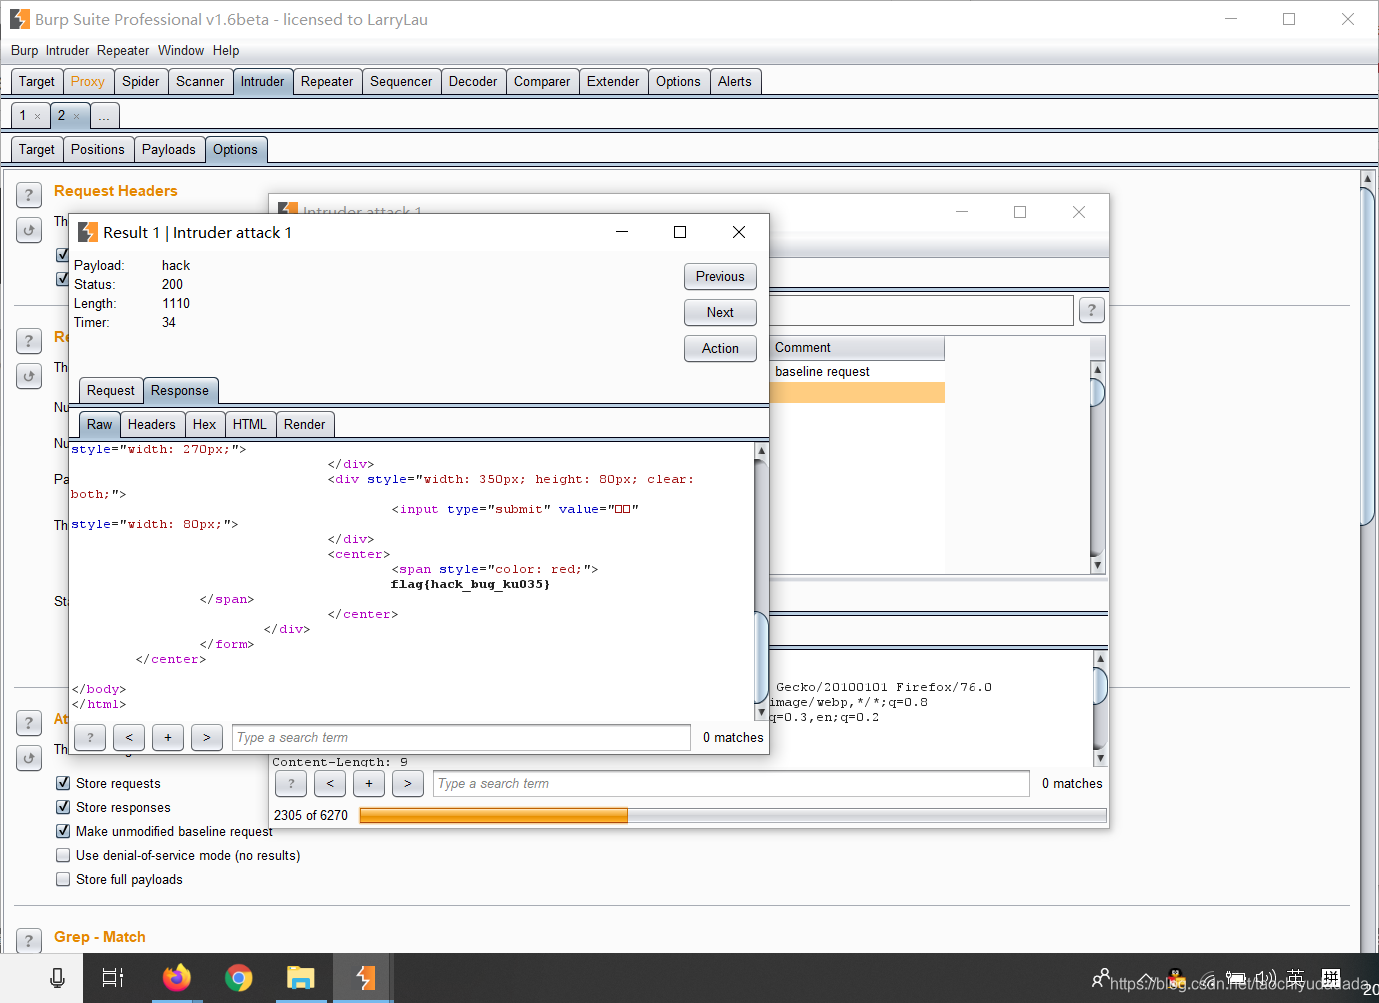Close Intruder tab 1
The height and width of the screenshot is (1003, 1379).
pos(38,116)
